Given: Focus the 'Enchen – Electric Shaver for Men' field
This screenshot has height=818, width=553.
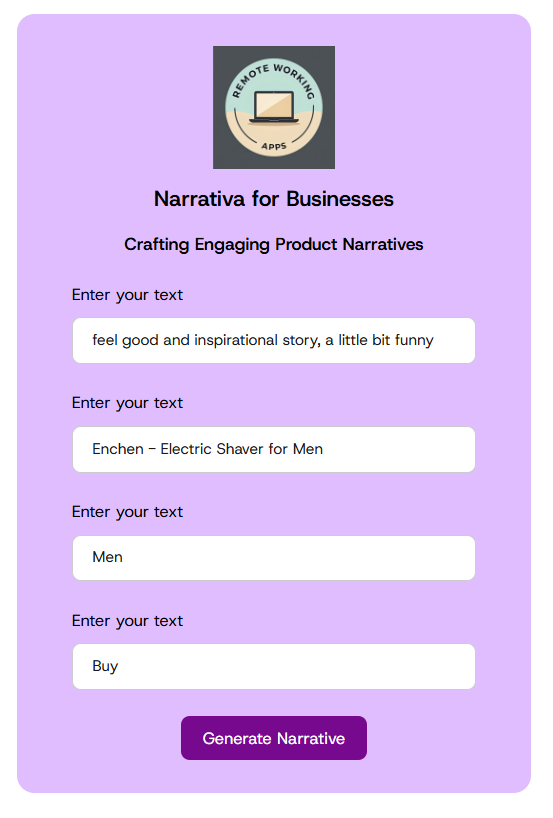Looking at the screenshot, I should click(274, 449).
